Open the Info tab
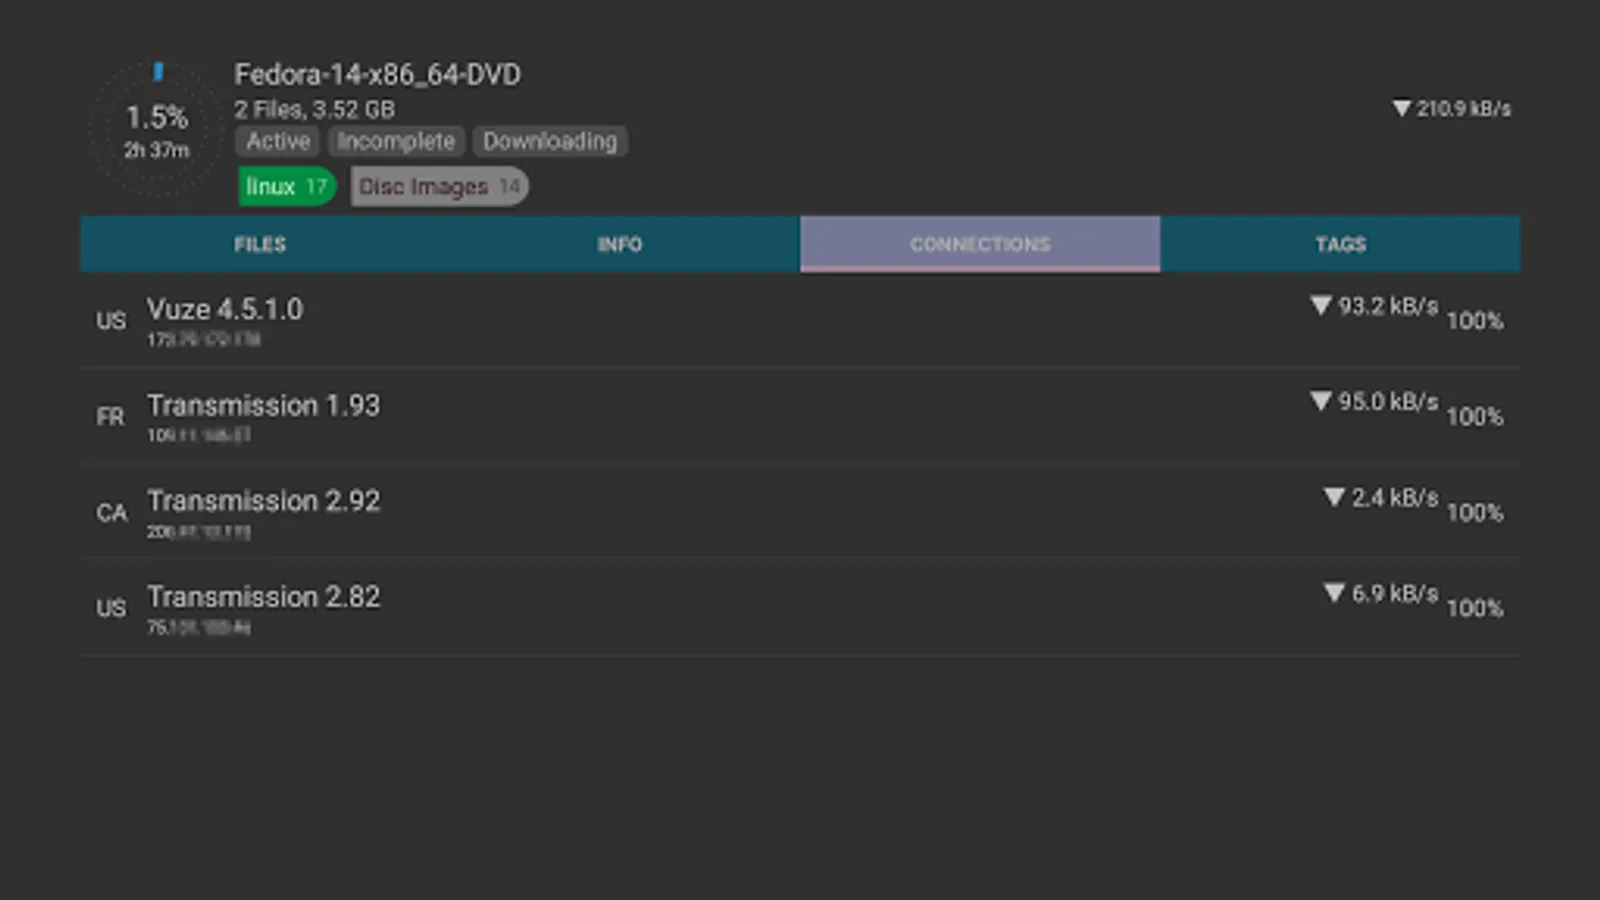 620,244
